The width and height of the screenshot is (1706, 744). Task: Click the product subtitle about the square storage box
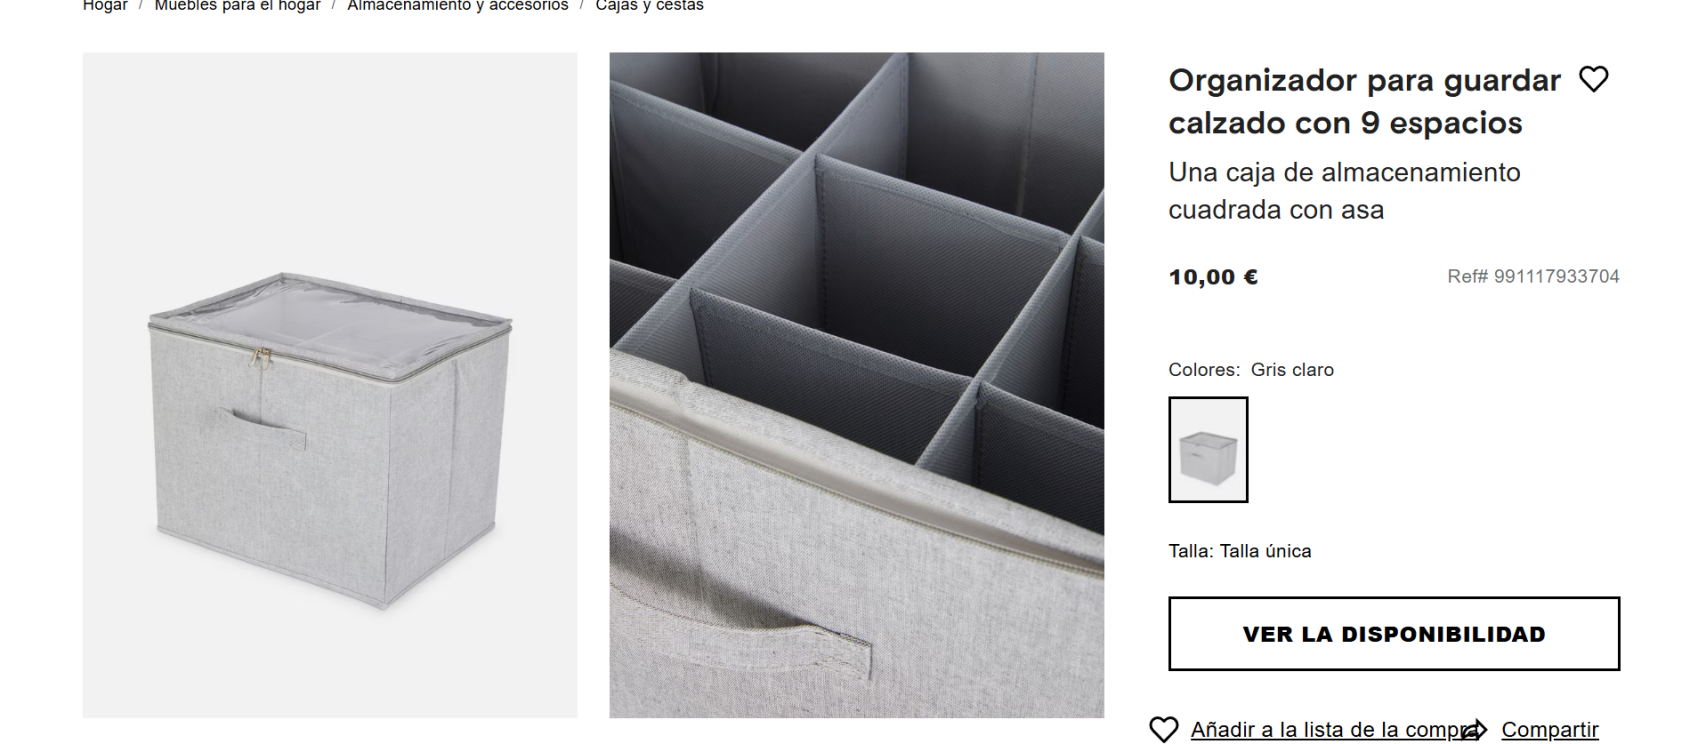click(1344, 190)
